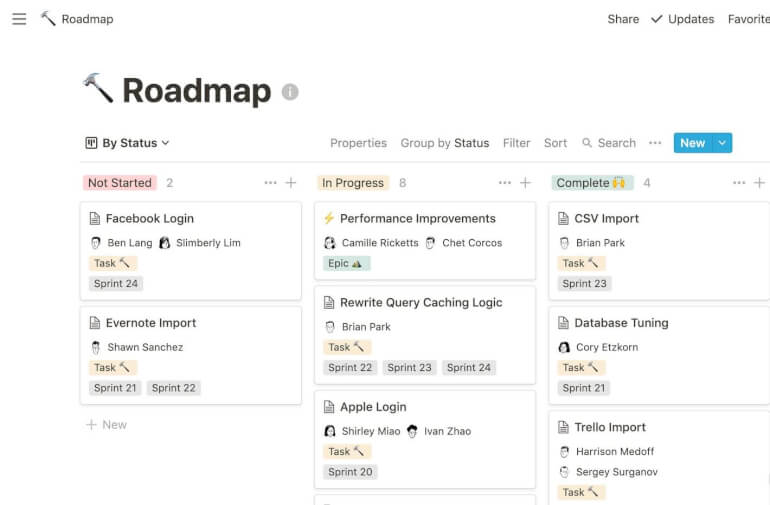770x505 pixels.
Task: Open In Progress column three-dot options
Action: pos(504,183)
